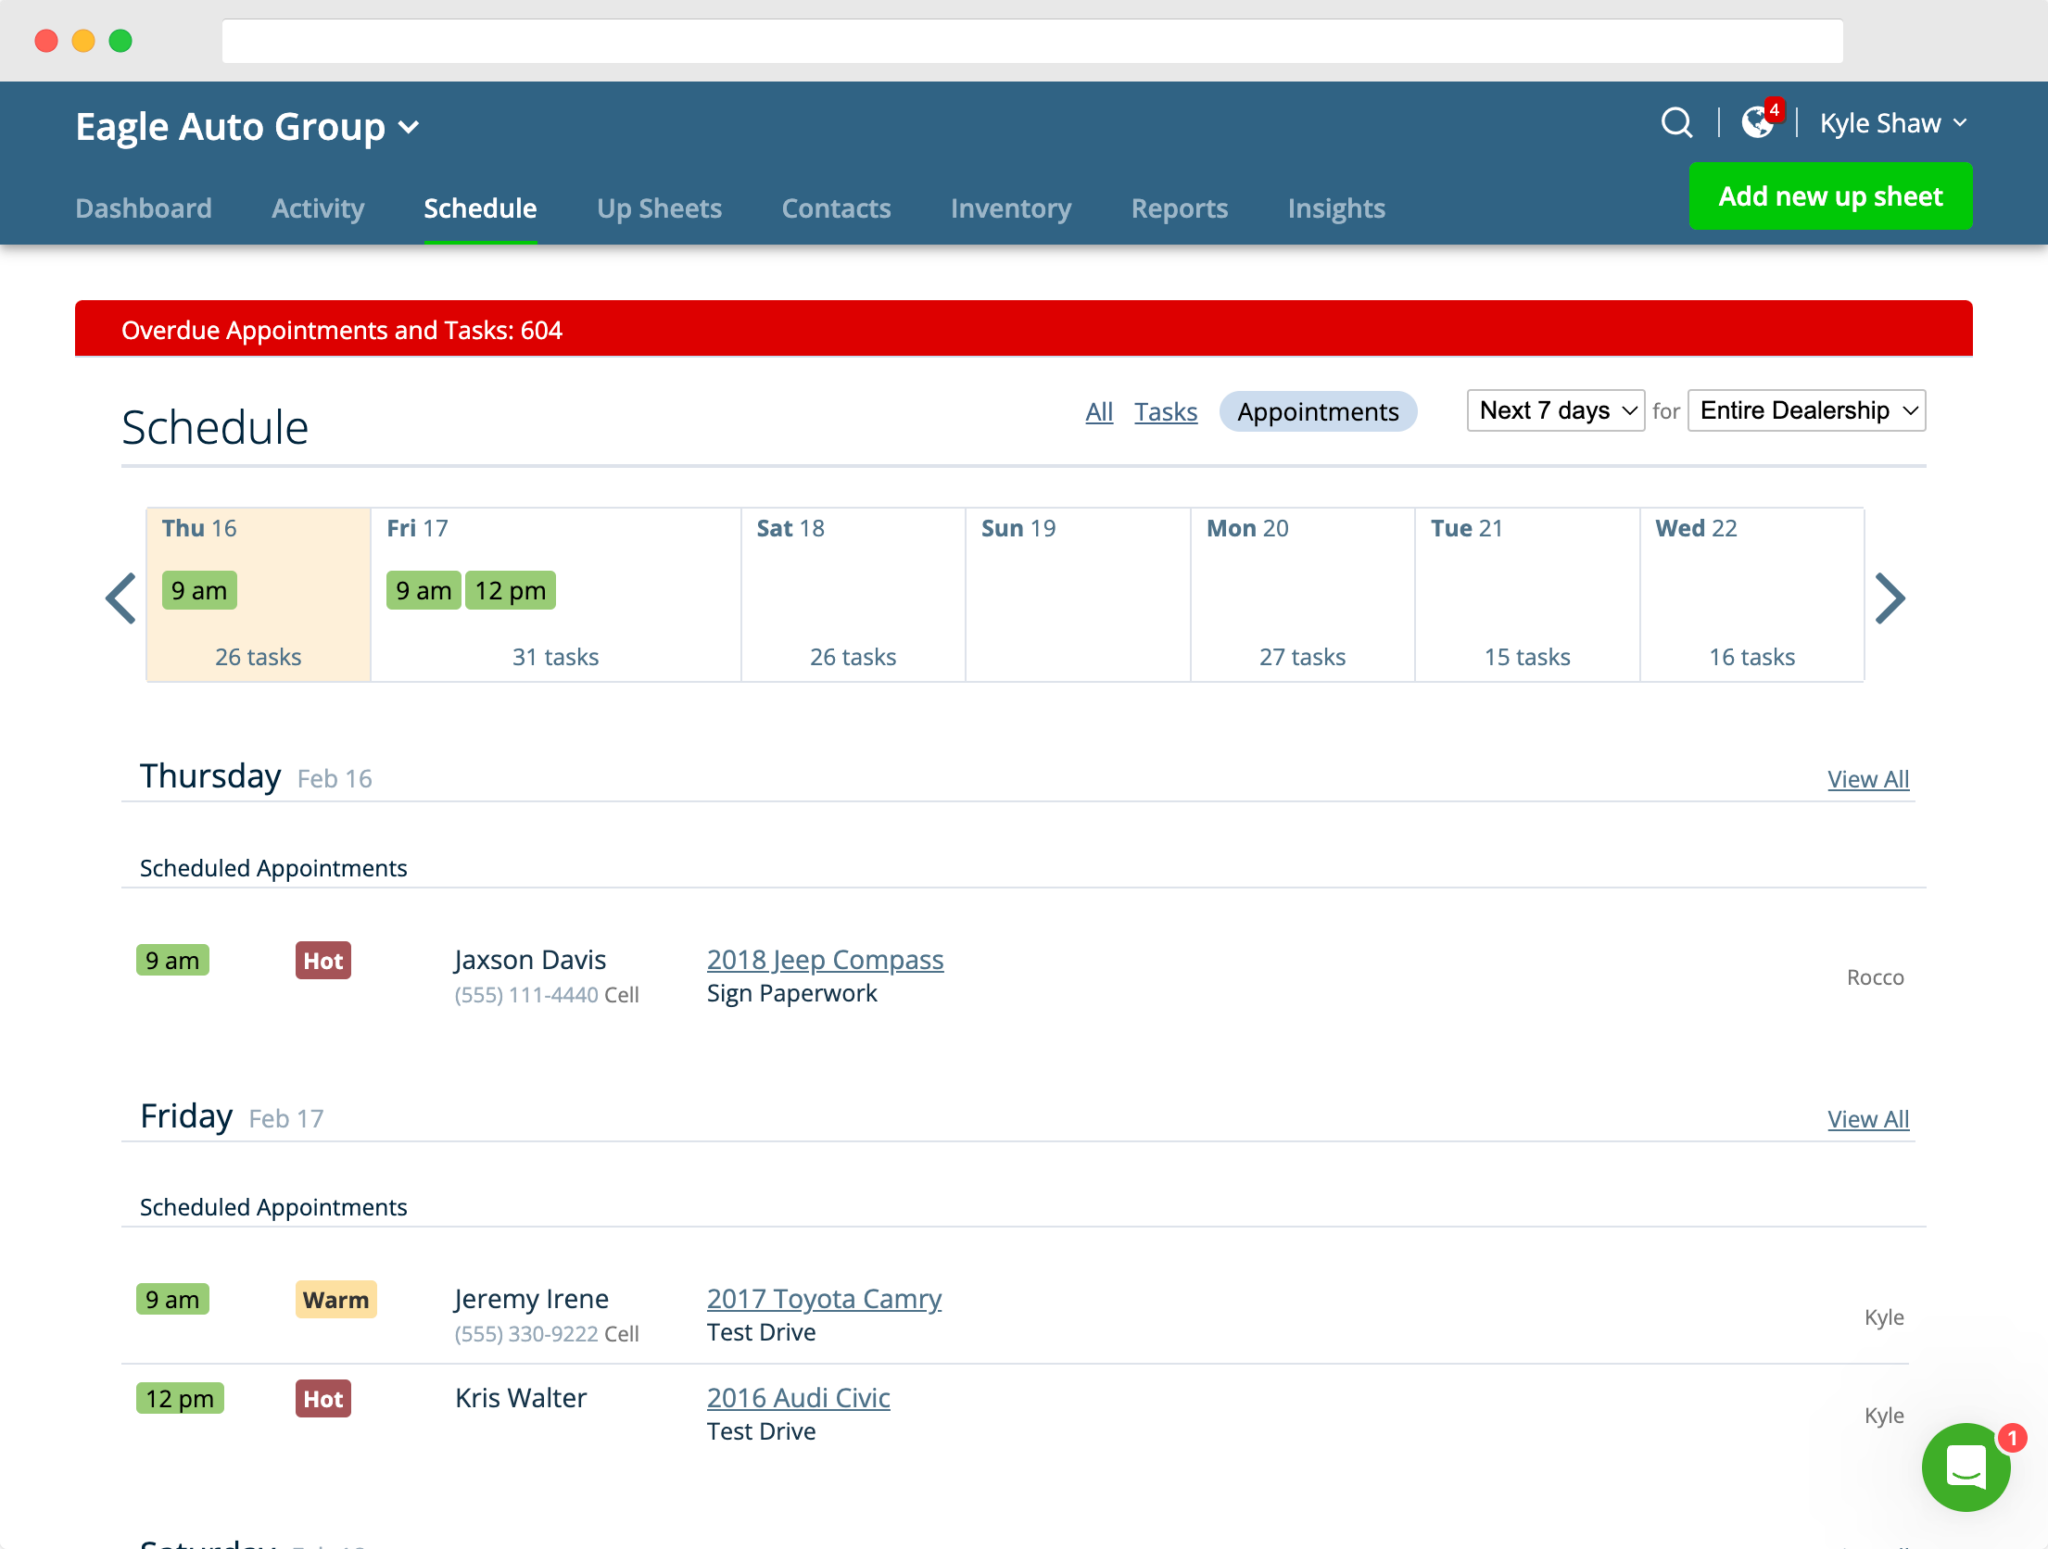Toggle the Appointments filter button
2048x1549 pixels.
point(1318,410)
